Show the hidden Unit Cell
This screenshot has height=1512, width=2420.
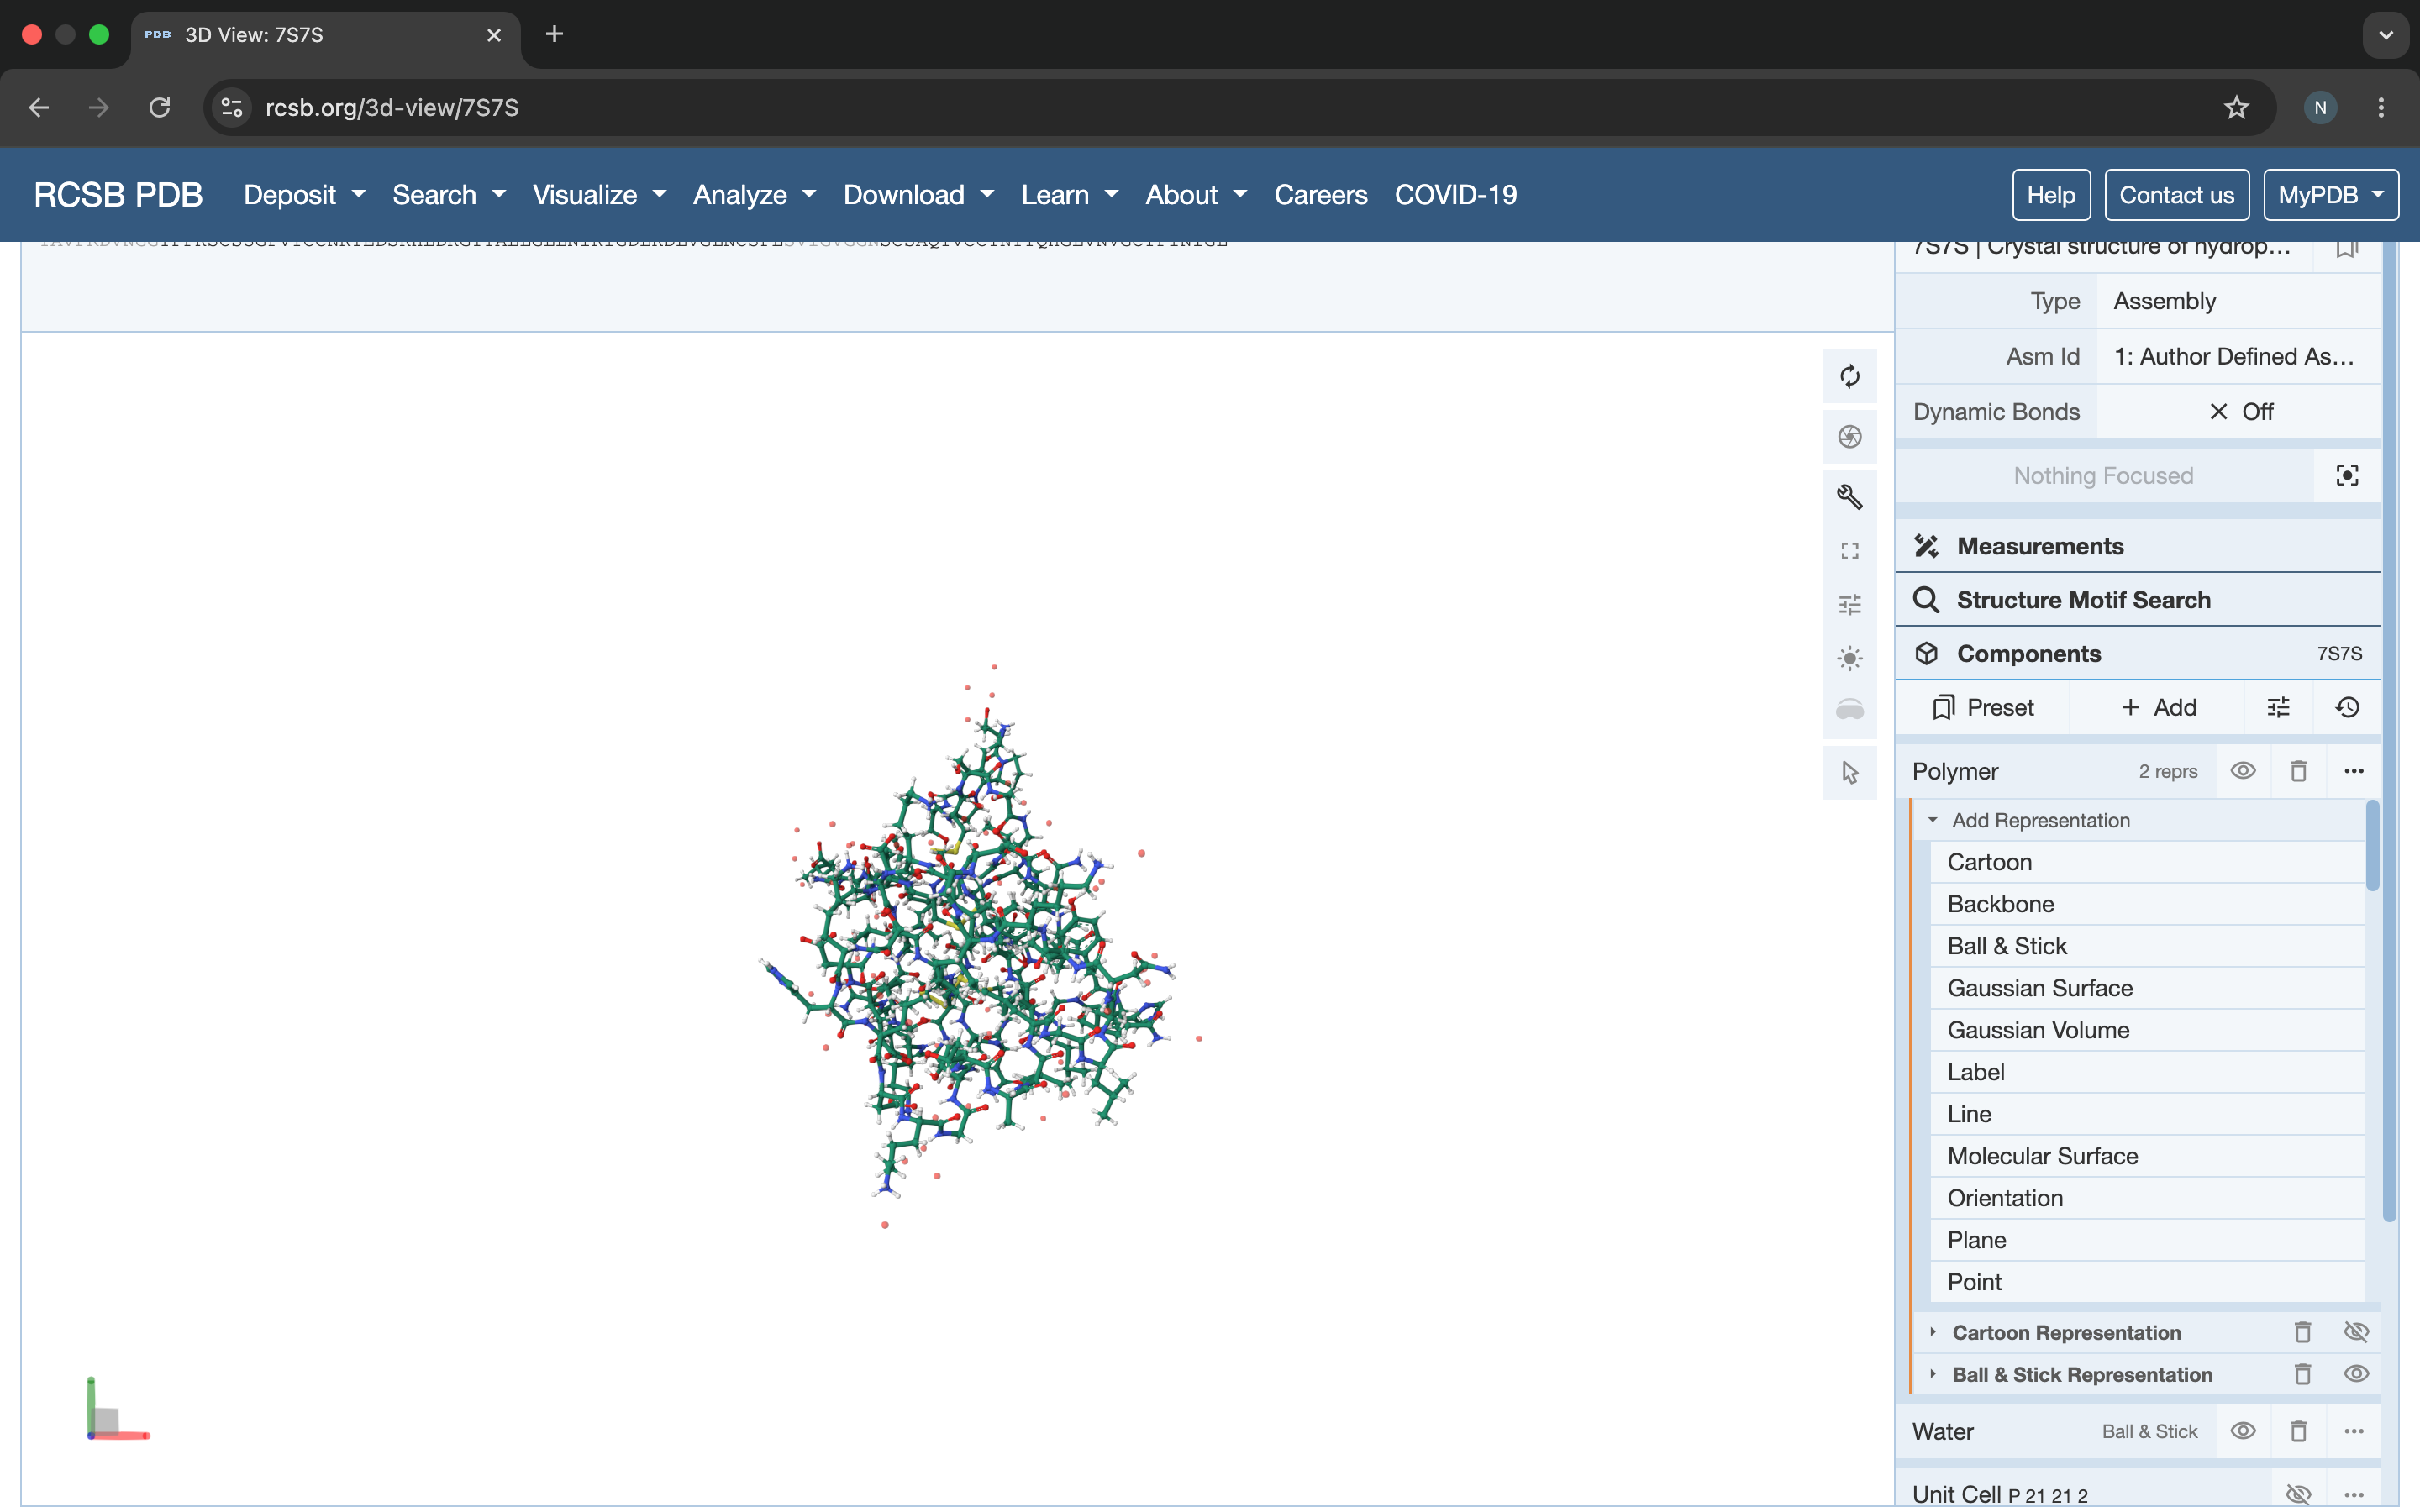coord(2298,1494)
